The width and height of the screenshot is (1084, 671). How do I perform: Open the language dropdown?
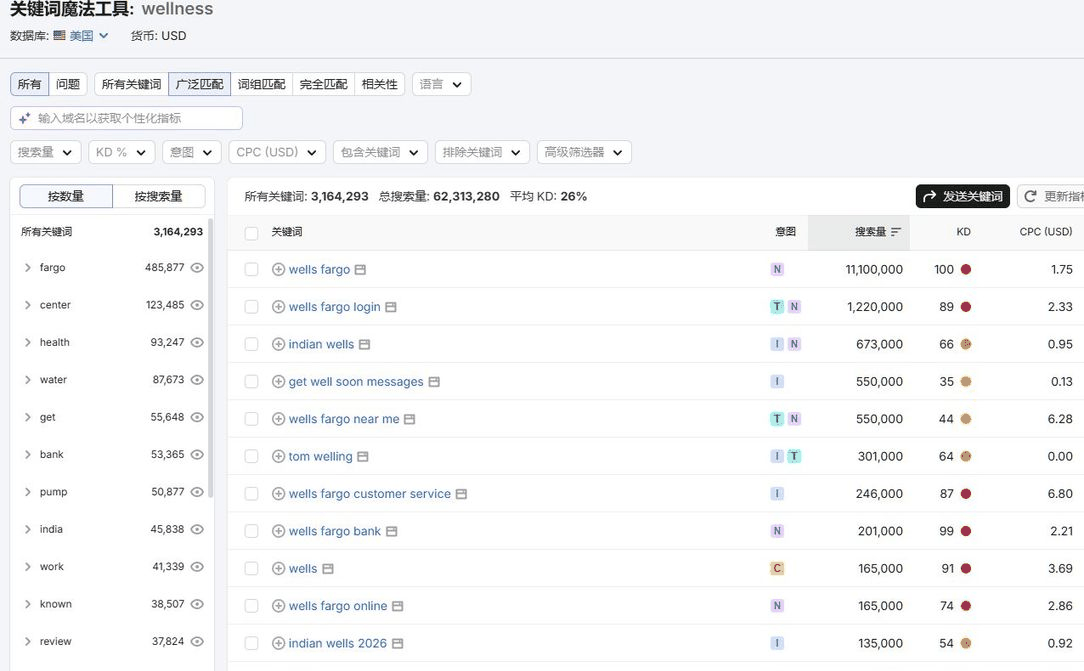(x=441, y=84)
